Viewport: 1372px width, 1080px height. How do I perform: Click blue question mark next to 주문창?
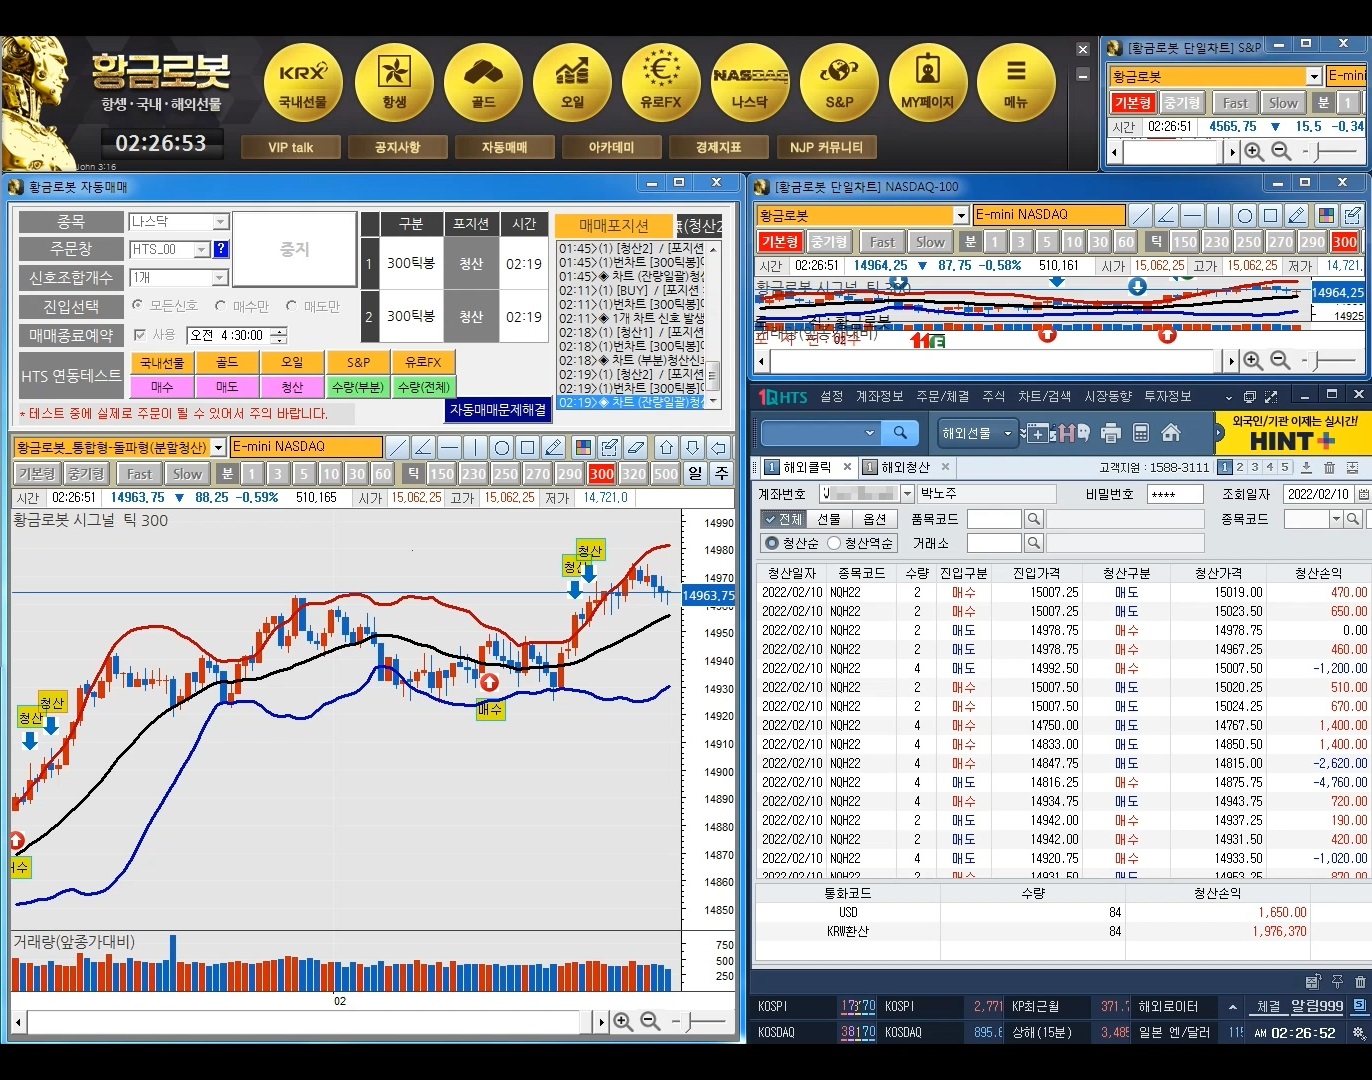221,249
